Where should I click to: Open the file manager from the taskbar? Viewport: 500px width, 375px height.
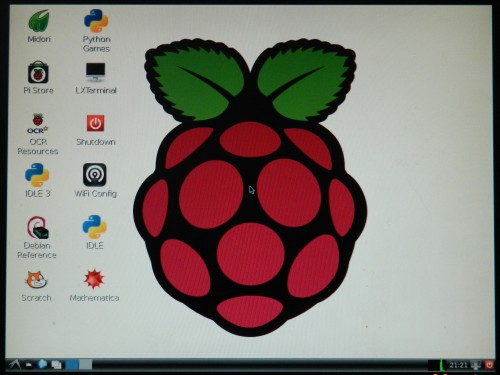point(29,365)
